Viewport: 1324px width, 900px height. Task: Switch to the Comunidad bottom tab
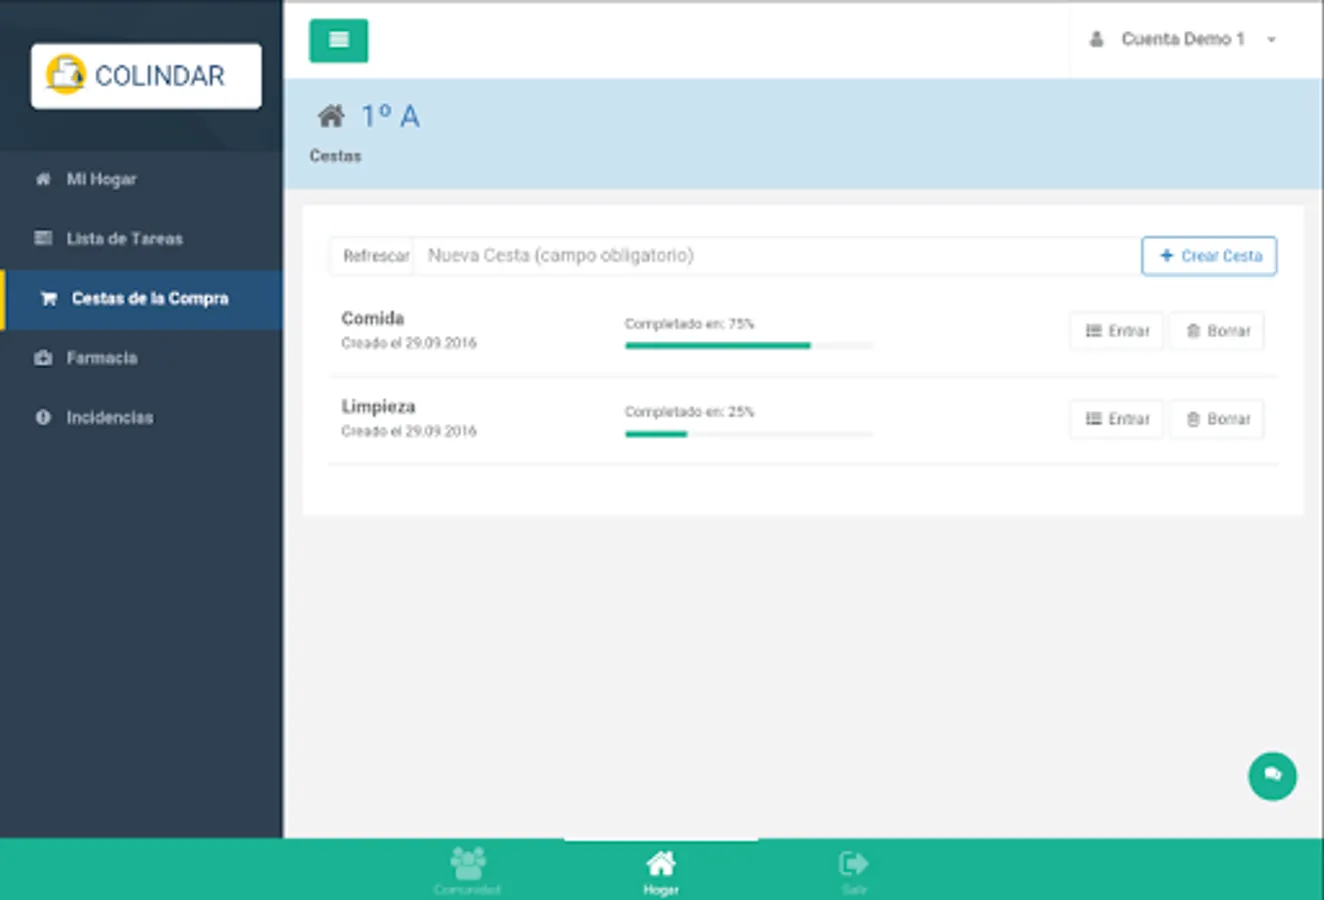click(467, 870)
